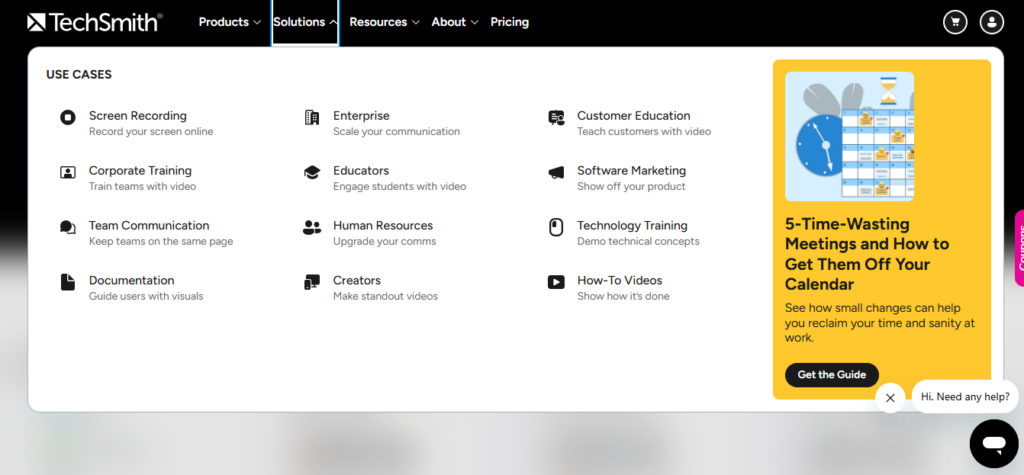The width and height of the screenshot is (1024, 475).
Task: Collapse the Solutions dropdown menu
Action: coord(305,22)
